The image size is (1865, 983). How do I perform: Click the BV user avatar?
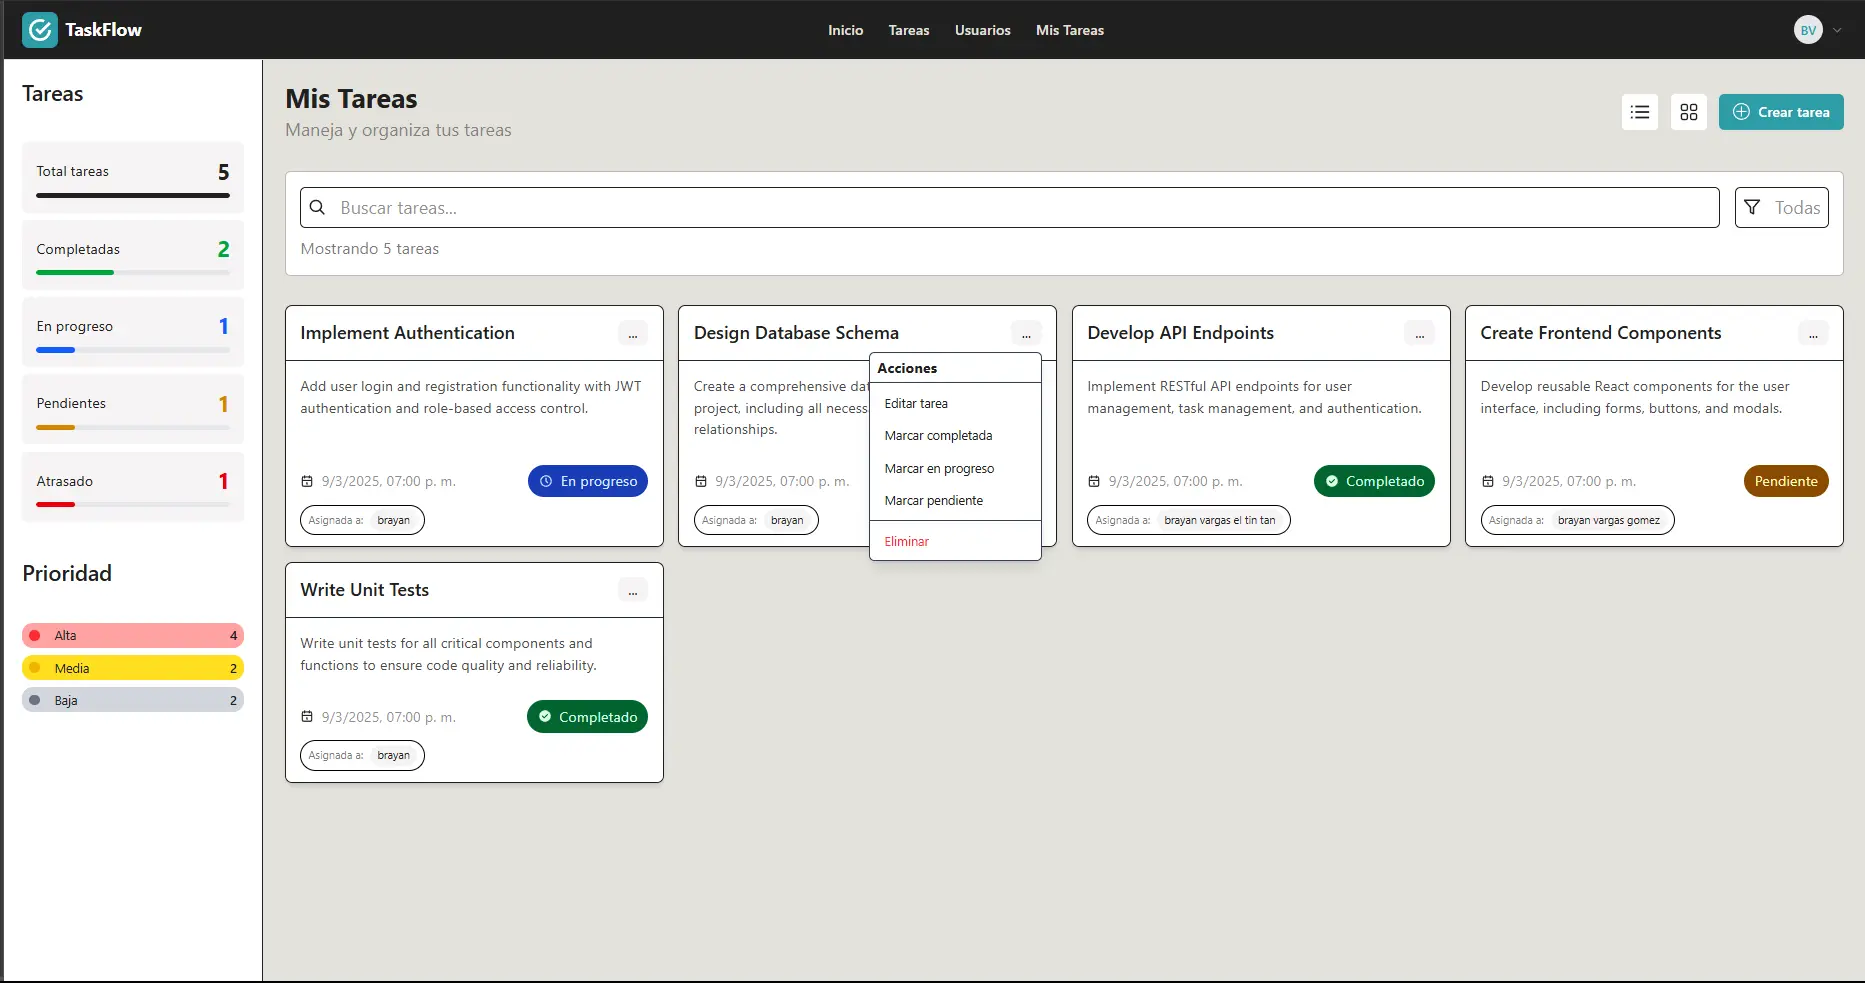(x=1808, y=30)
